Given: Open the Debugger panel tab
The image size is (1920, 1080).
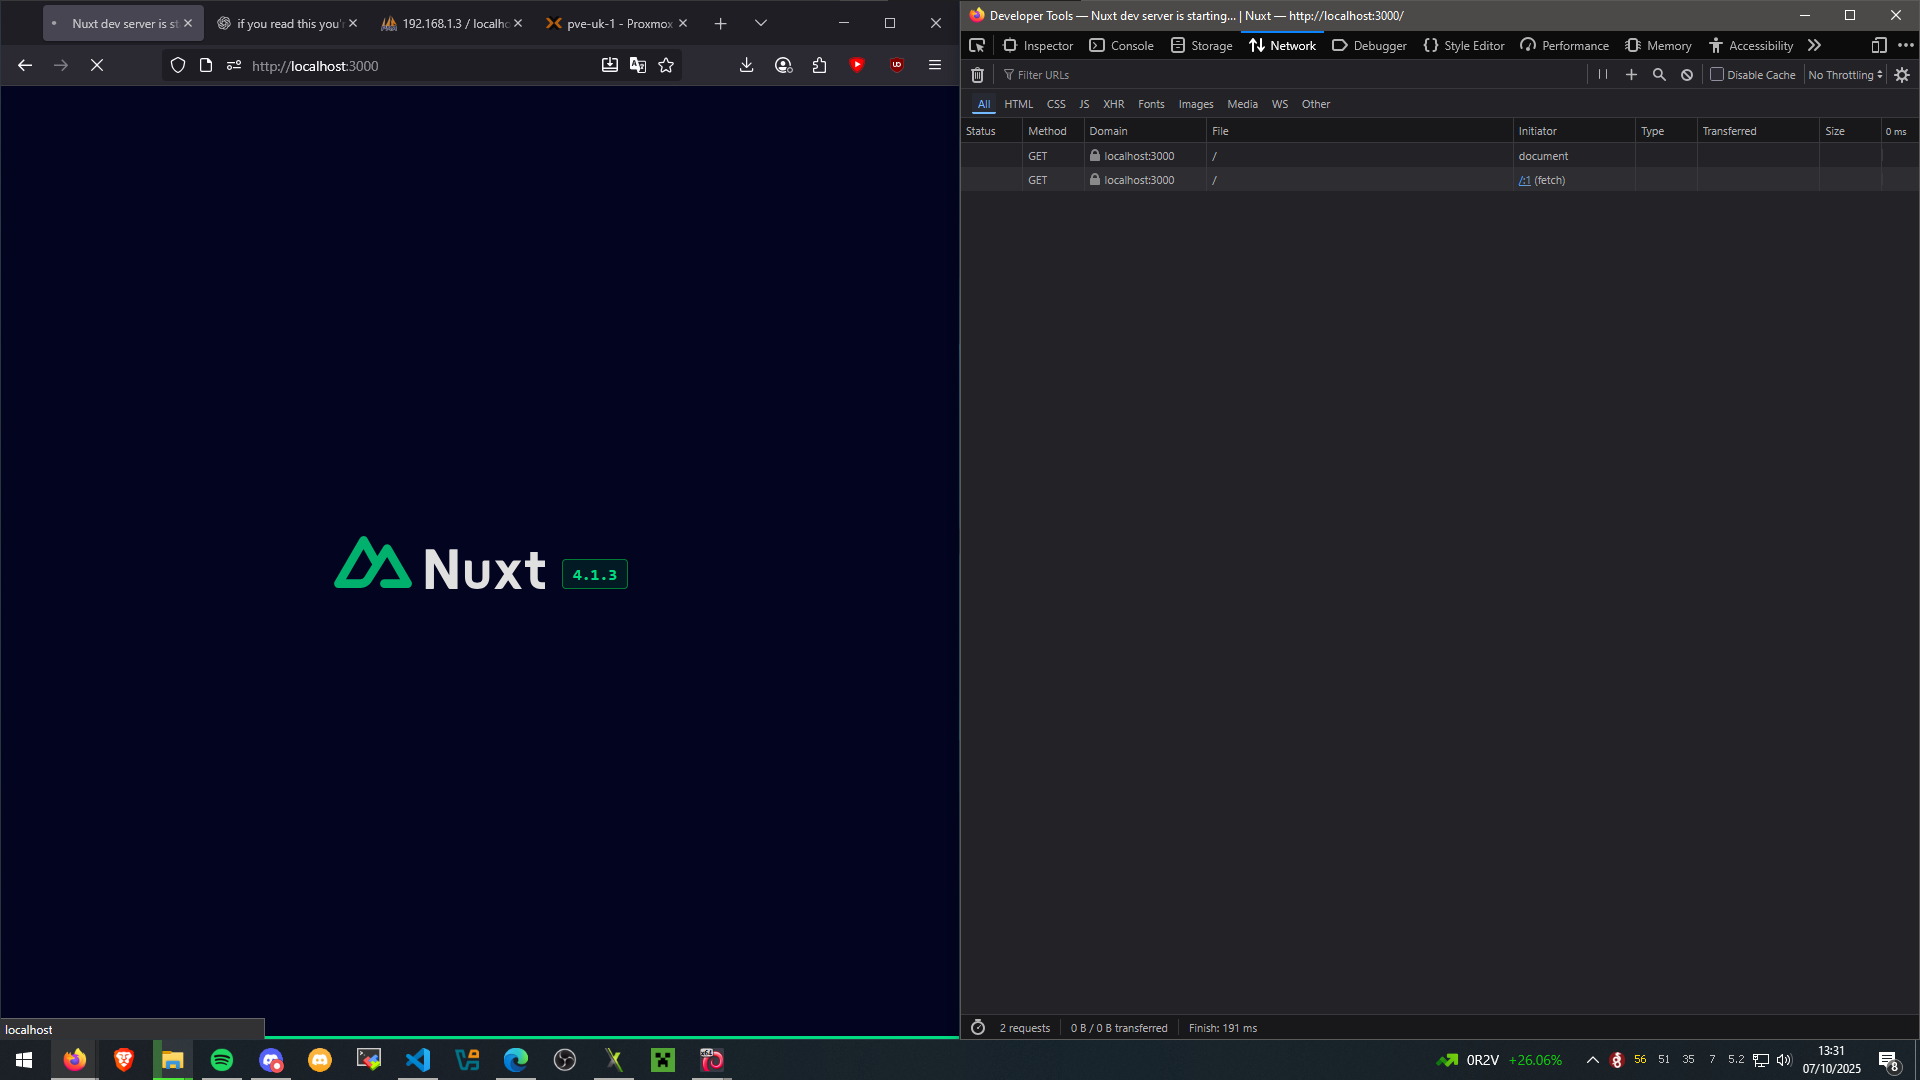Looking at the screenshot, I should coord(1369,45).
